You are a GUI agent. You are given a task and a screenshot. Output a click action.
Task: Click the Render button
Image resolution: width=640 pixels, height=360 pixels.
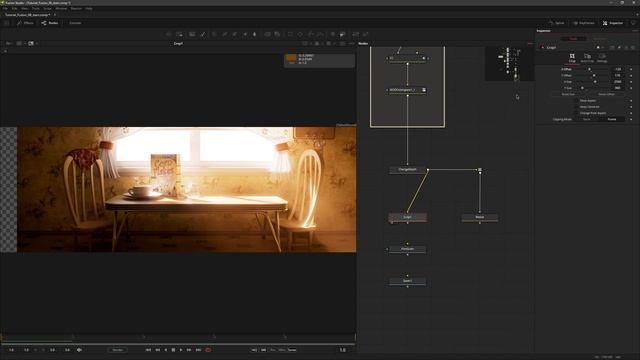point(118,350)
